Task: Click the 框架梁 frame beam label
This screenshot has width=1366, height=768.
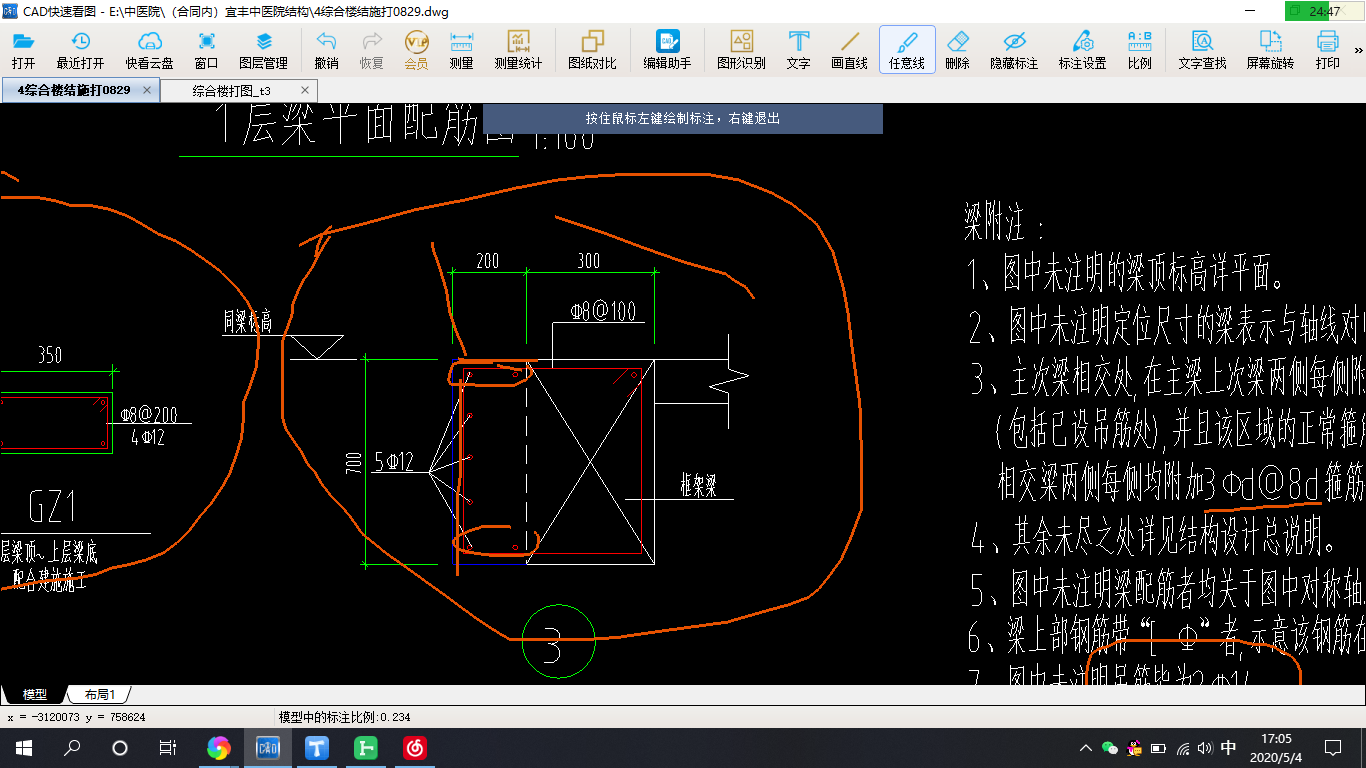Action: [x=699, y=486]
